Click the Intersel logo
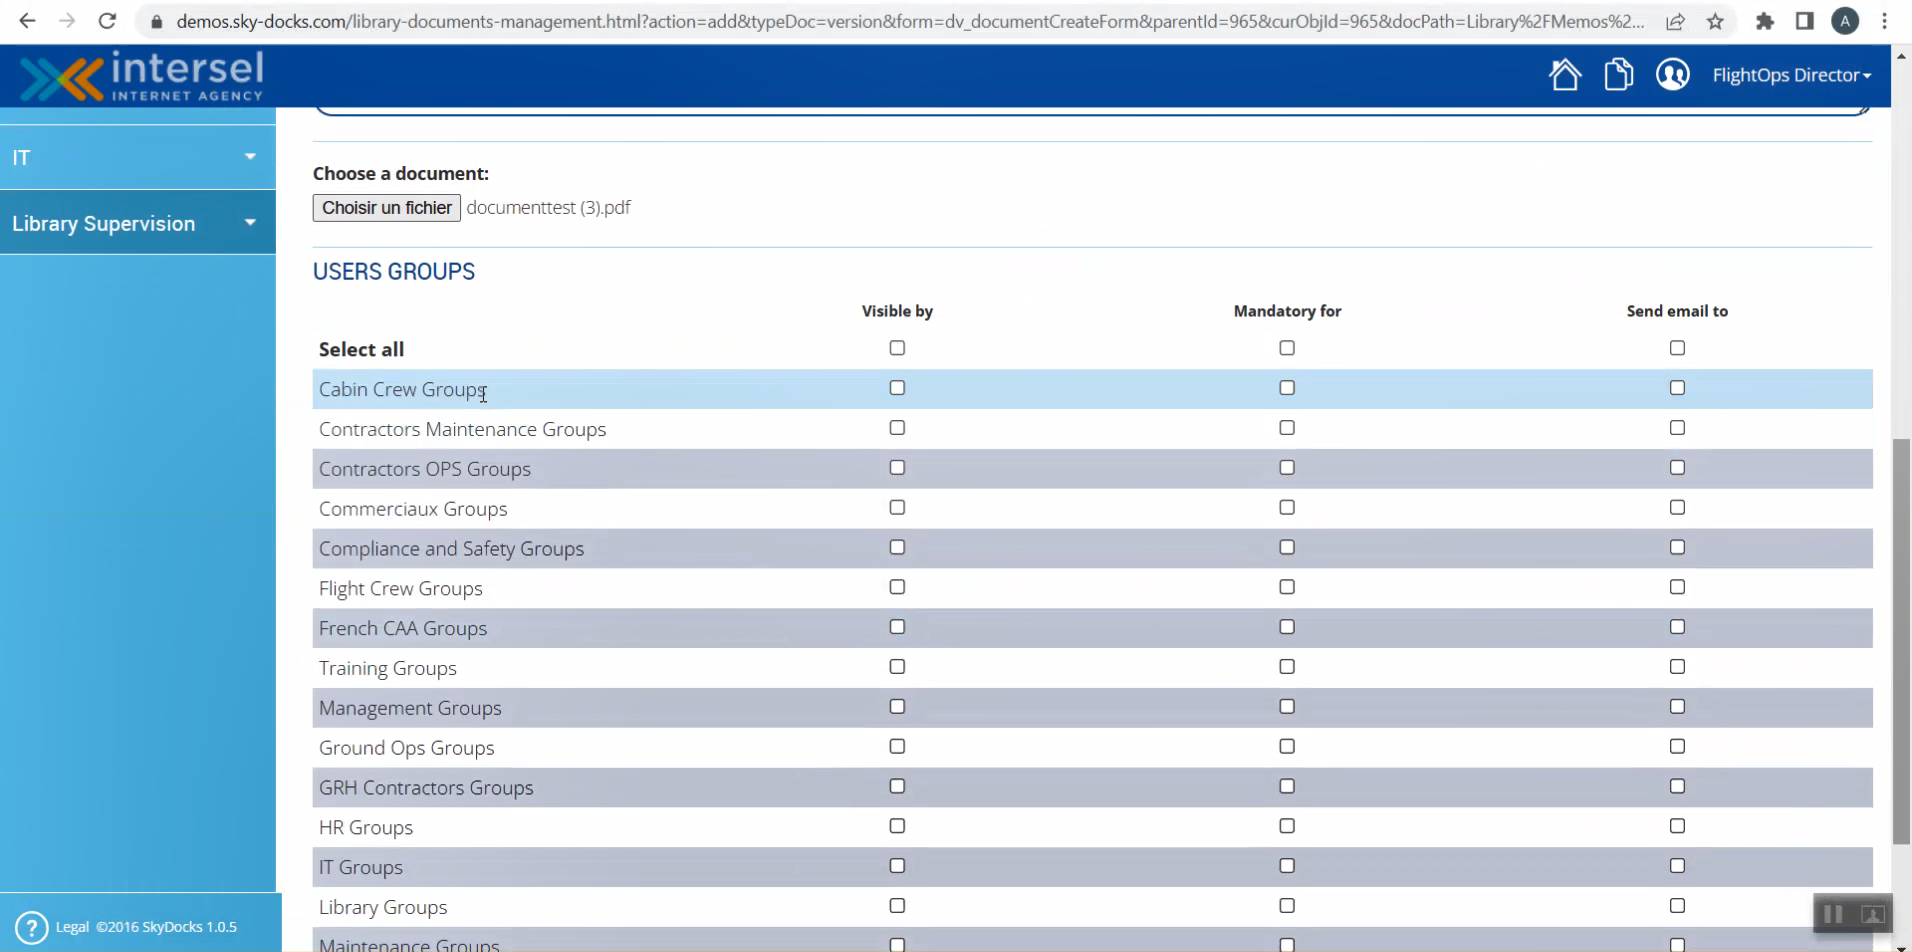The height and width of the screenshot is (952, 1912). coord(142,76)
